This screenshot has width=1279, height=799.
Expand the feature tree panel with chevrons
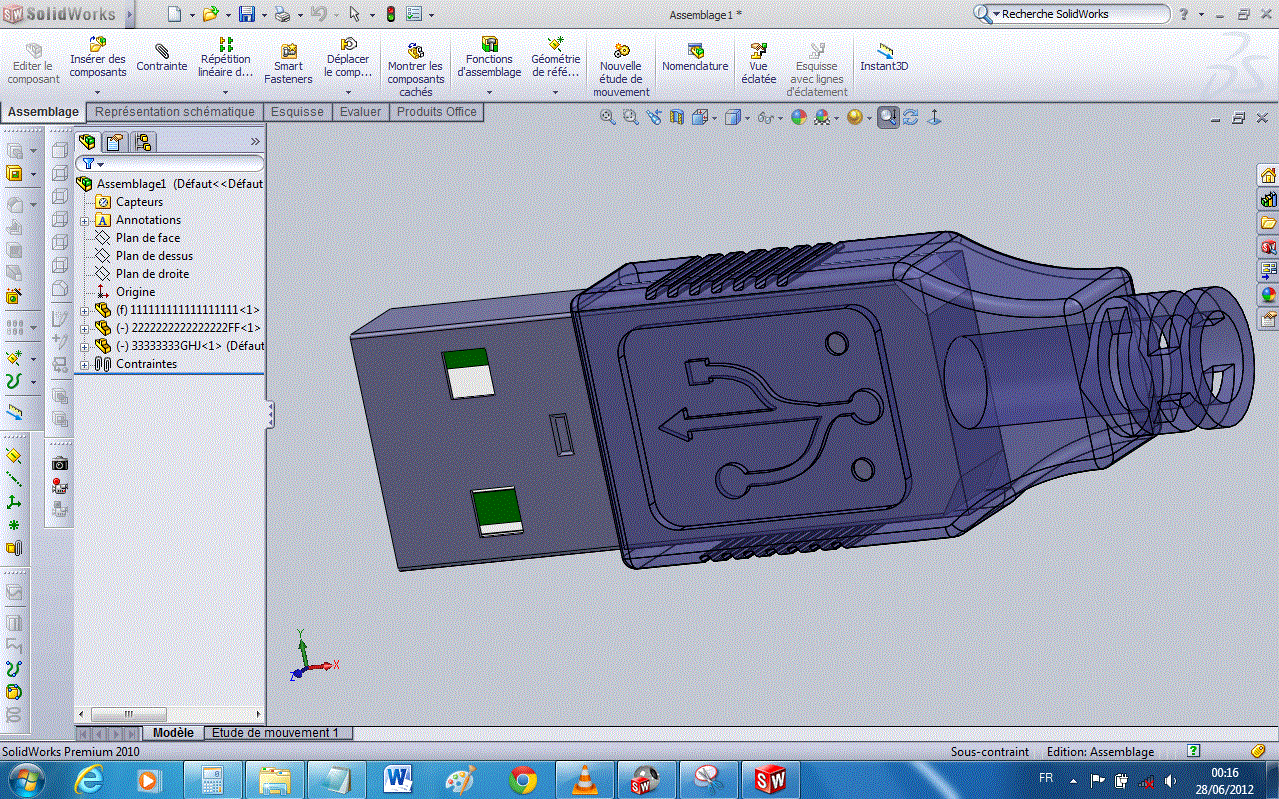click(x=255, y=142)
